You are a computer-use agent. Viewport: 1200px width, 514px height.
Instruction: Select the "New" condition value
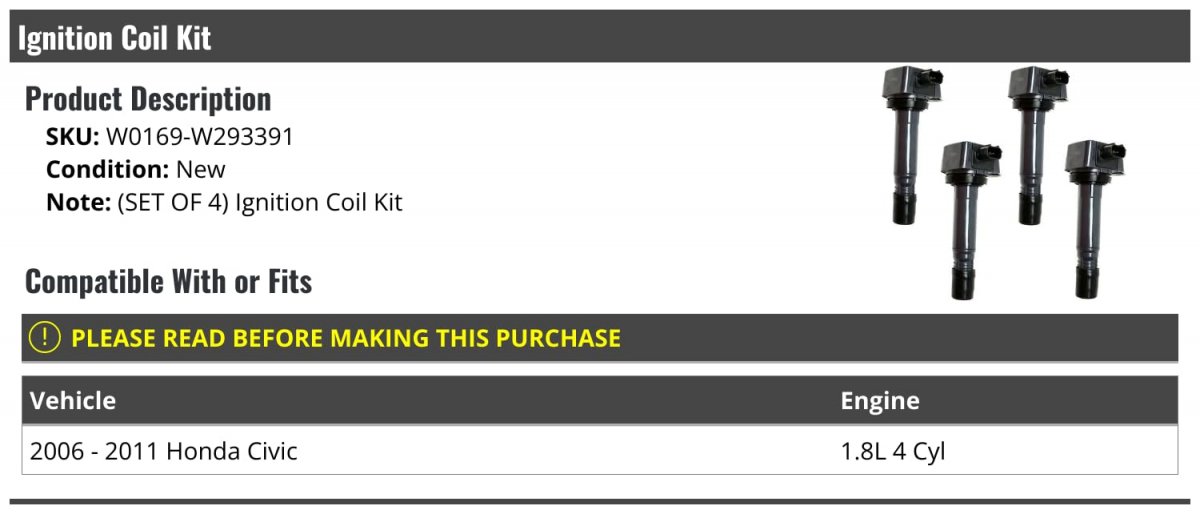pos(201,169)
